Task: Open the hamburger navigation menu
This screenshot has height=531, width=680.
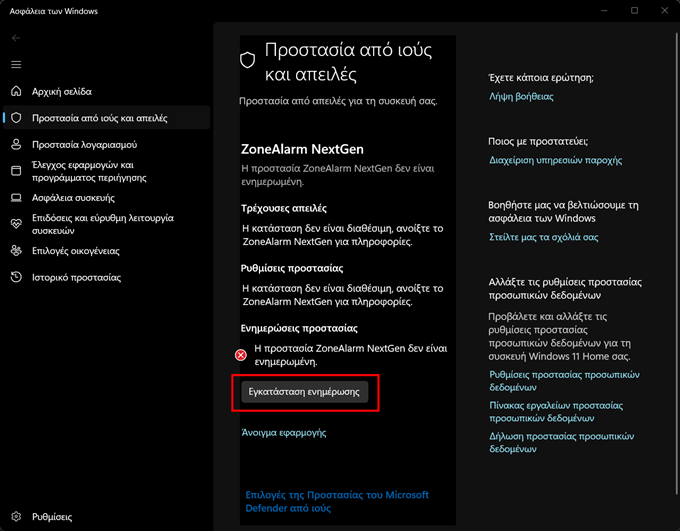Action: 16,65
